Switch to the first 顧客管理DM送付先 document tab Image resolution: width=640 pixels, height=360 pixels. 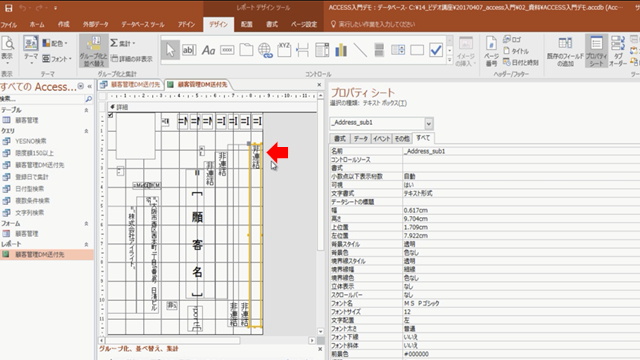[x=131, y=84]
